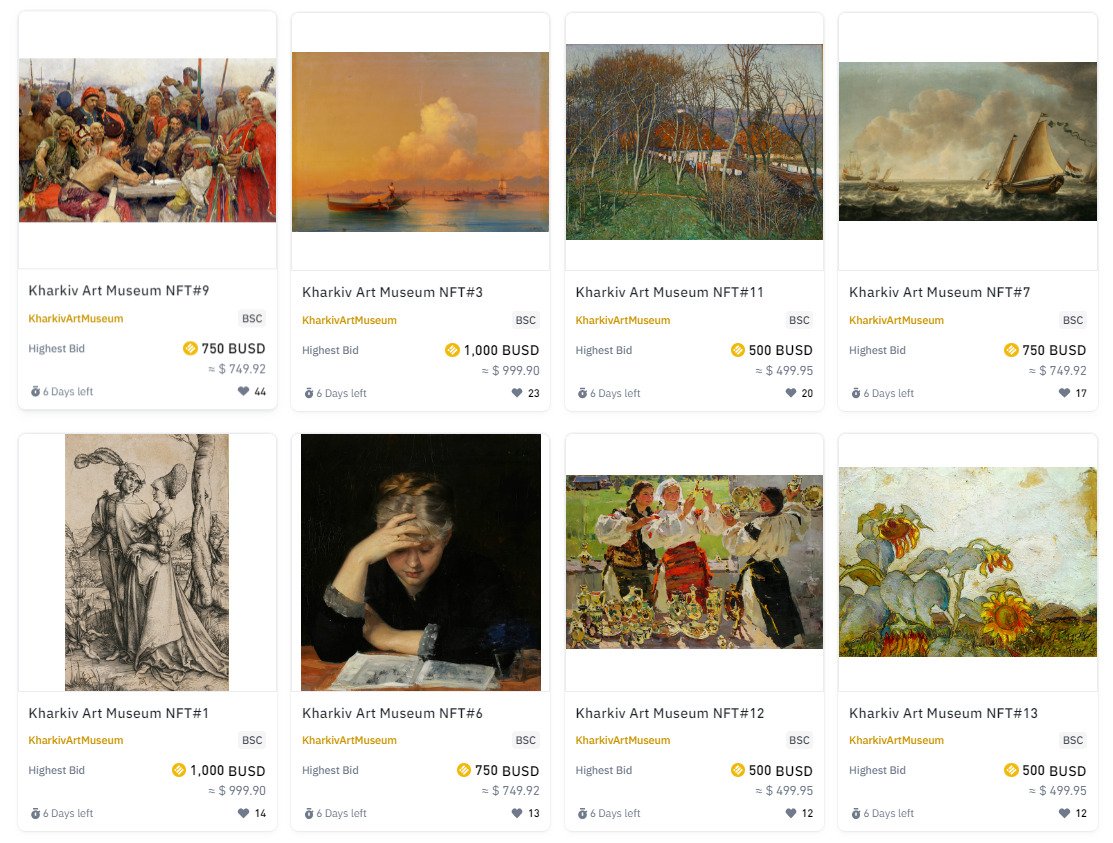Favorite NFT#11 with the heart icon
The width and height of the screenshot is (1113, 843).
point(791,393)
